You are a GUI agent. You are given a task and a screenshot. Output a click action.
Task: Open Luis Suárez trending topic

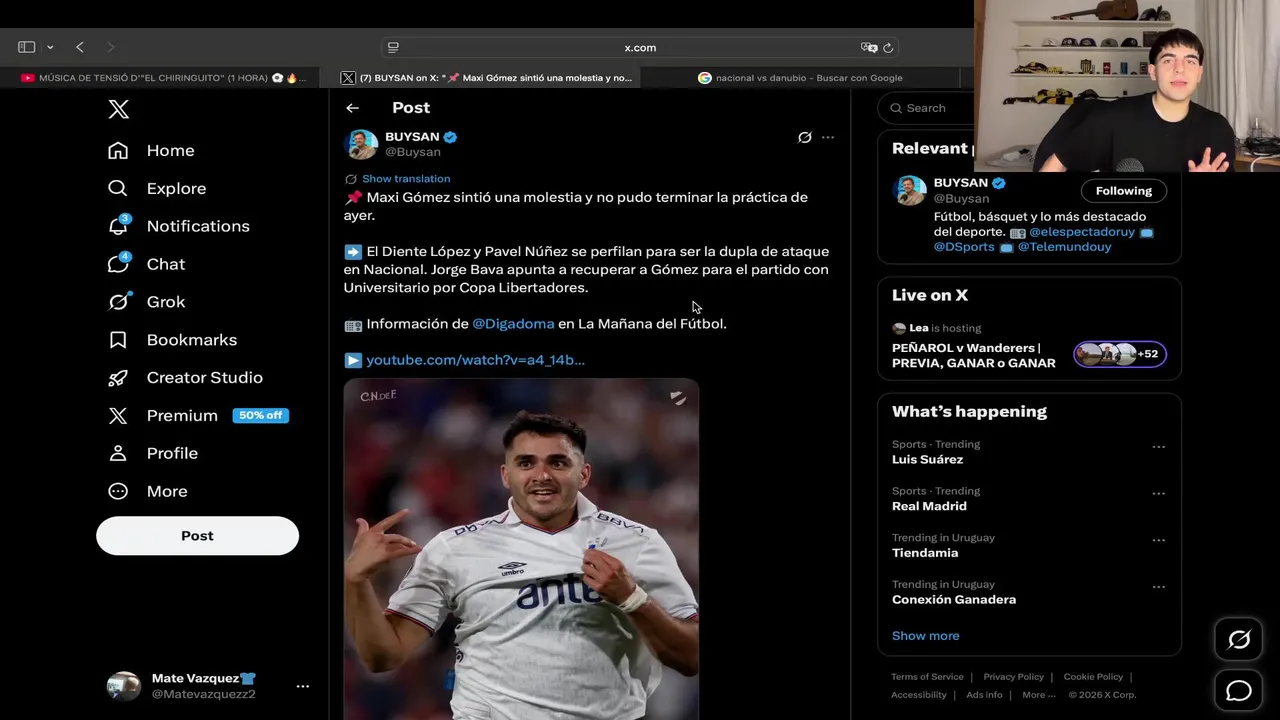927,460
